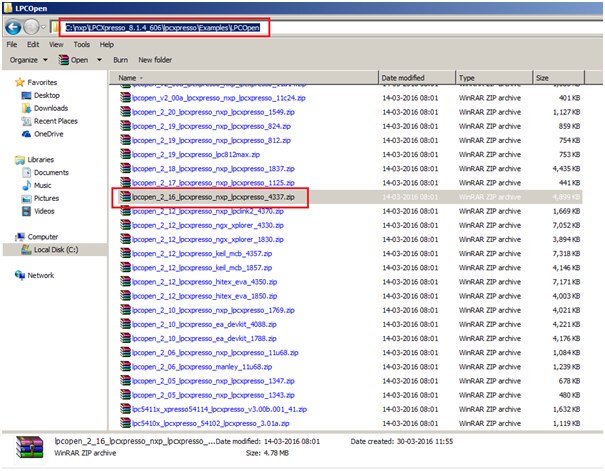Click archive icon of lpcxpresso_1549.zip
Screen dimensions: 605x471
(x=125, y=112)
